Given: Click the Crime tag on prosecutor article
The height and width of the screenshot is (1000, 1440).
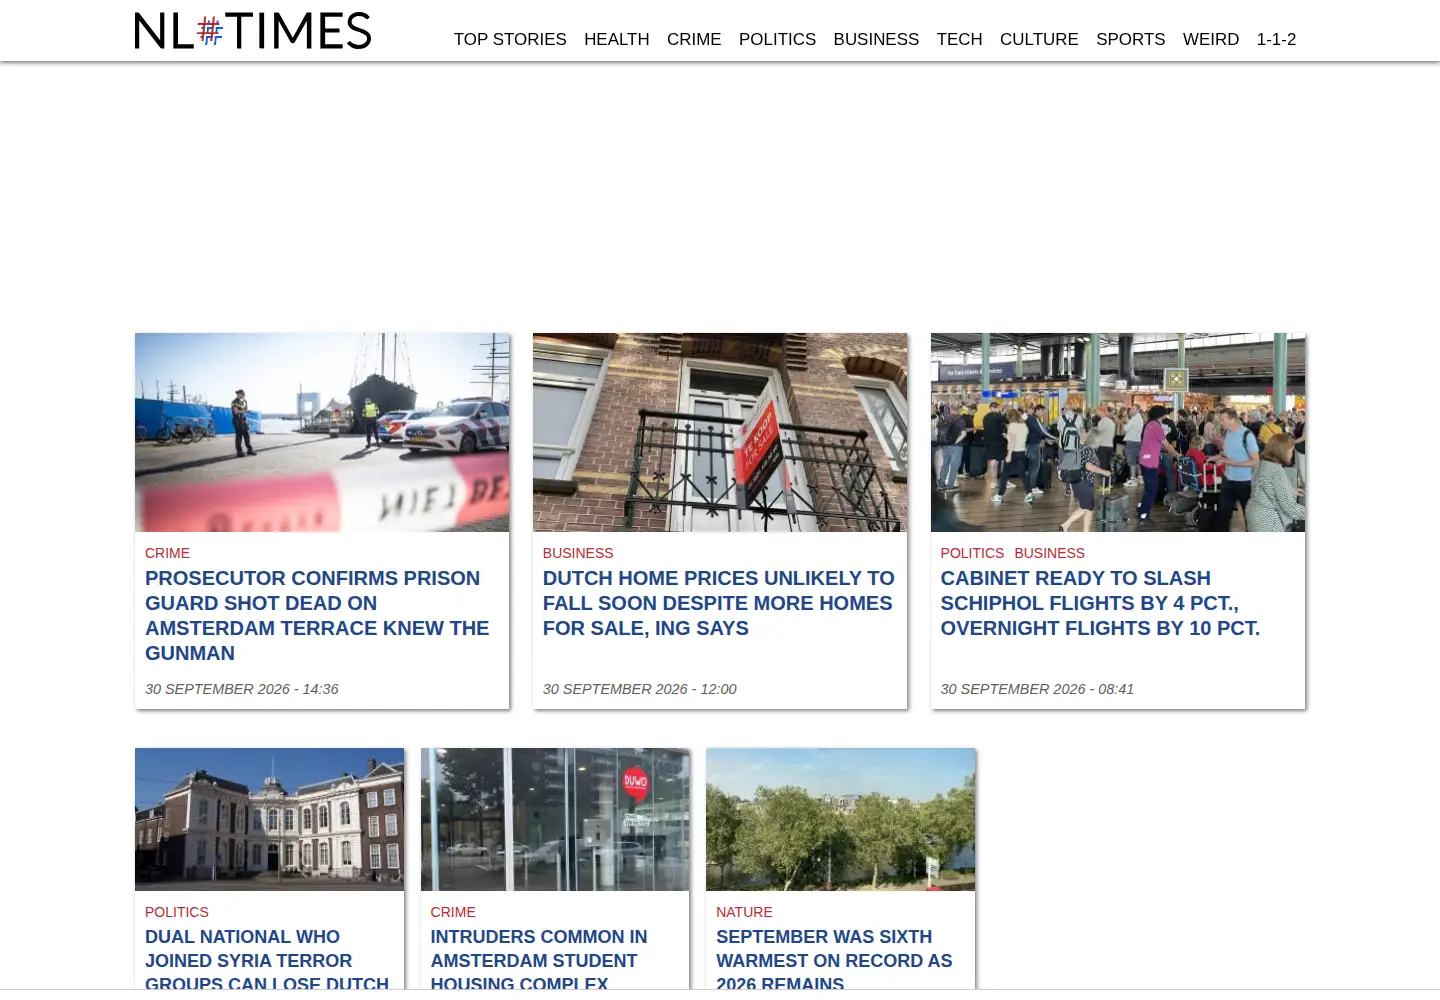Looking at the screenshot, I should click(x=167, y=553).
